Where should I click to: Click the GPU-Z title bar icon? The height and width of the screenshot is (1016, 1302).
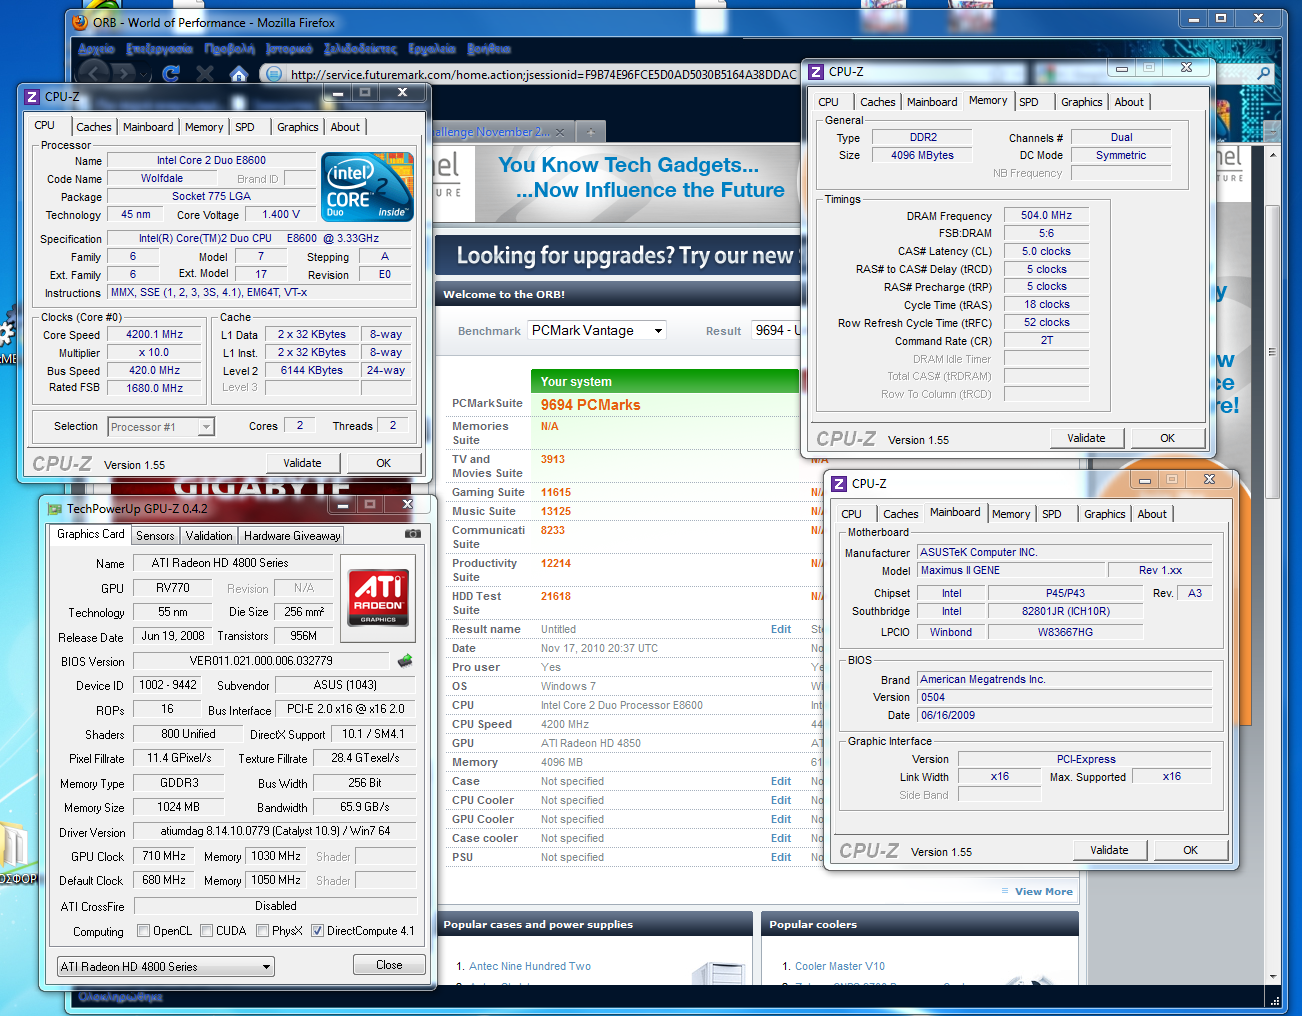(x=55, y=509)
